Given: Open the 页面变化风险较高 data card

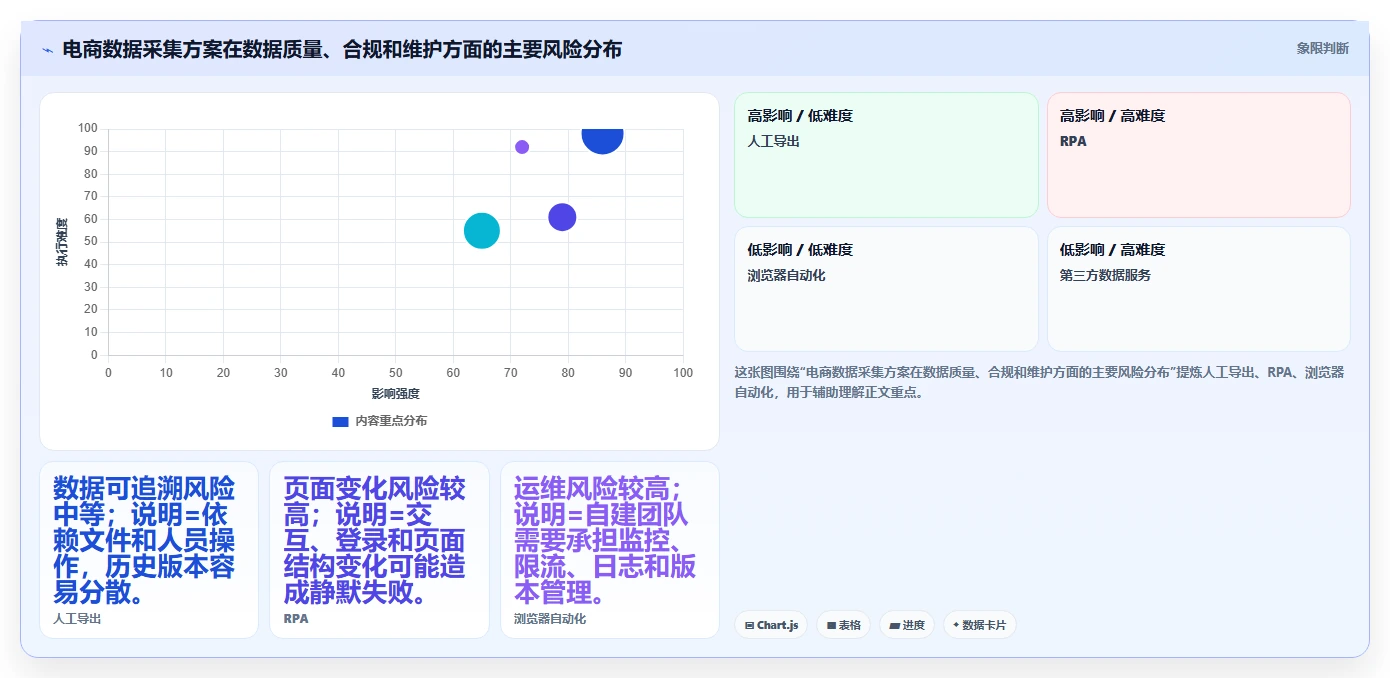Looking at the screenshot, I should 379,549.
